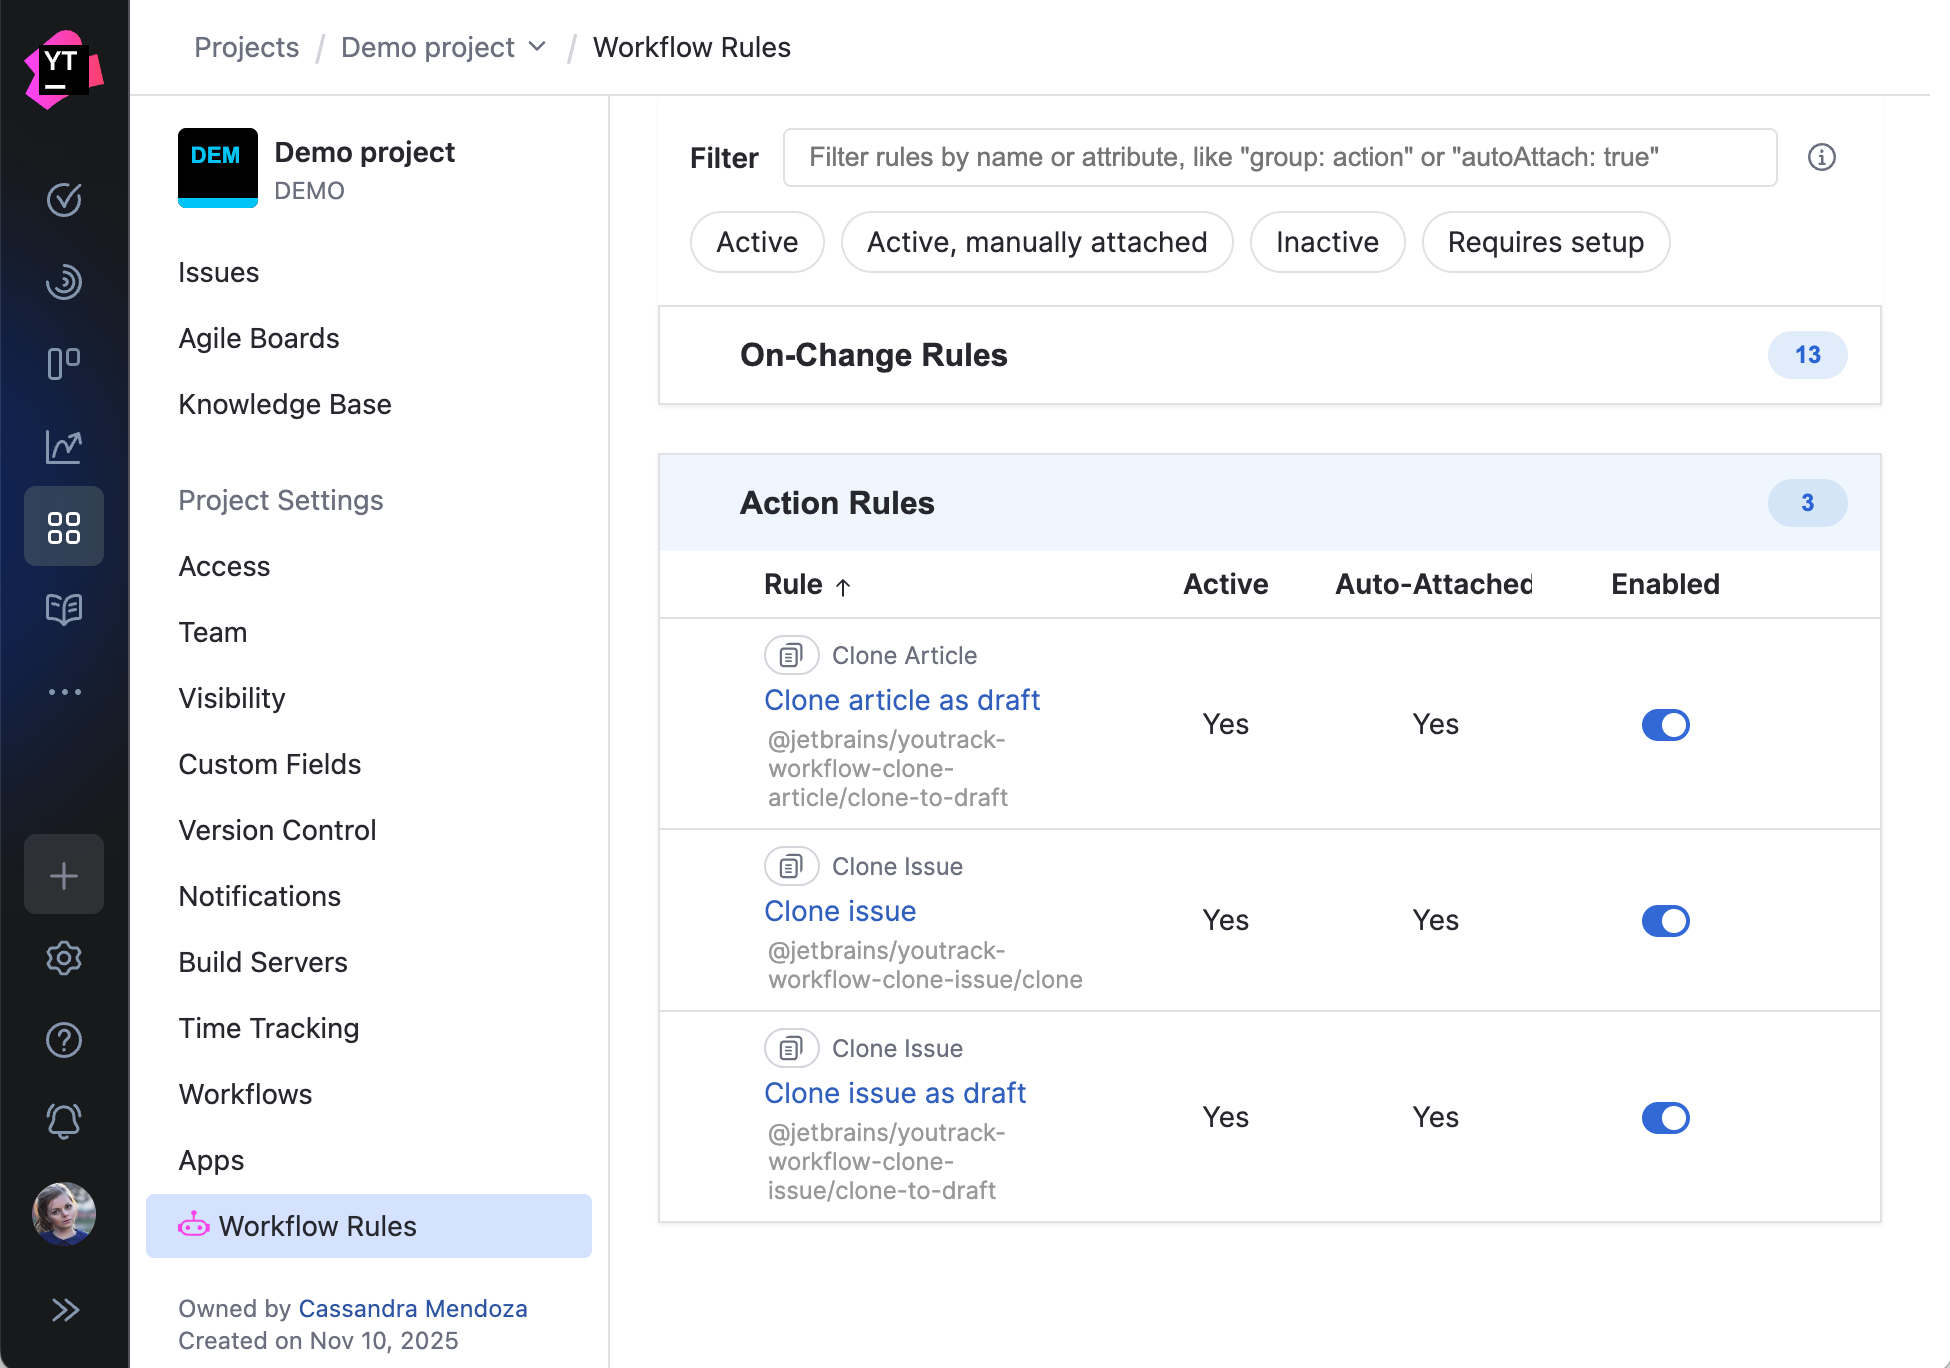
Task: Open the Reports chart icon in sidebar
Action: tap(64, 447)
